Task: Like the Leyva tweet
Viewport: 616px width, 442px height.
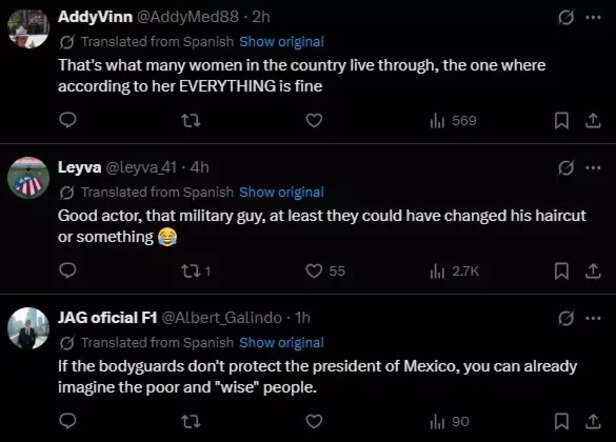Action: point(314,271)
